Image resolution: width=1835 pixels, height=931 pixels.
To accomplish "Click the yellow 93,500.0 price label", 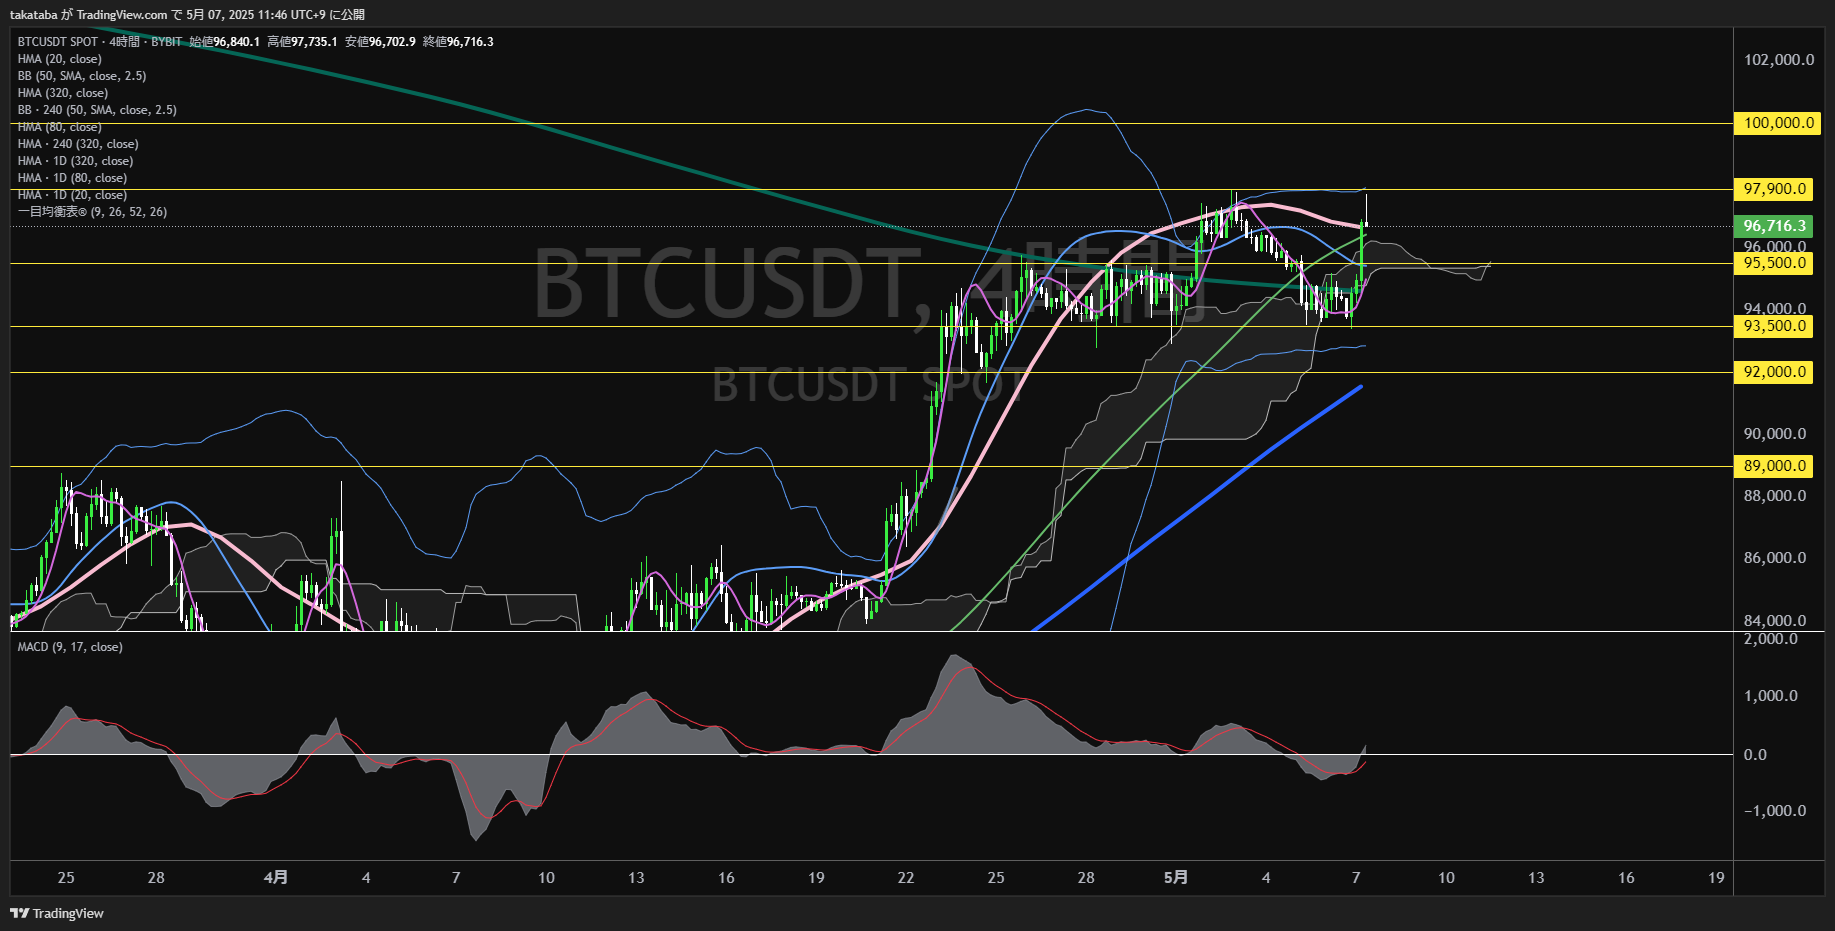I will [1773, 326].
